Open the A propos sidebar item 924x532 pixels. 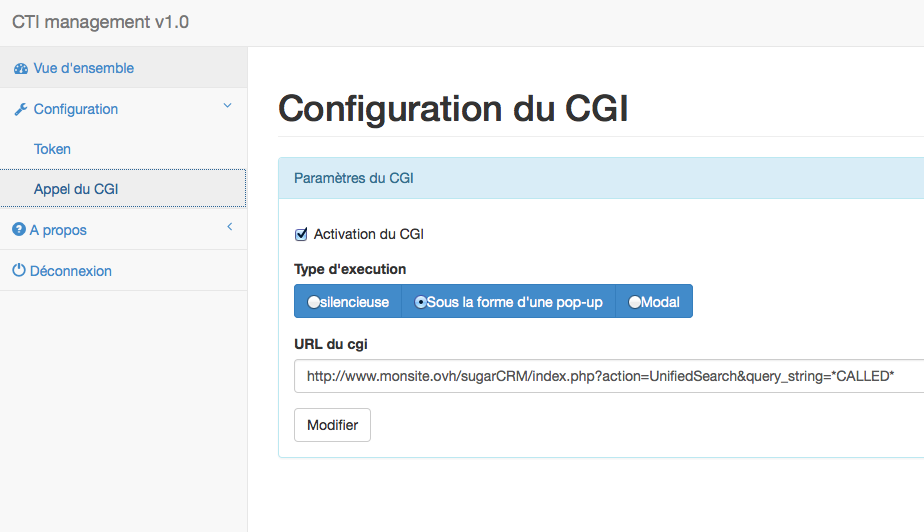[58, 230]
